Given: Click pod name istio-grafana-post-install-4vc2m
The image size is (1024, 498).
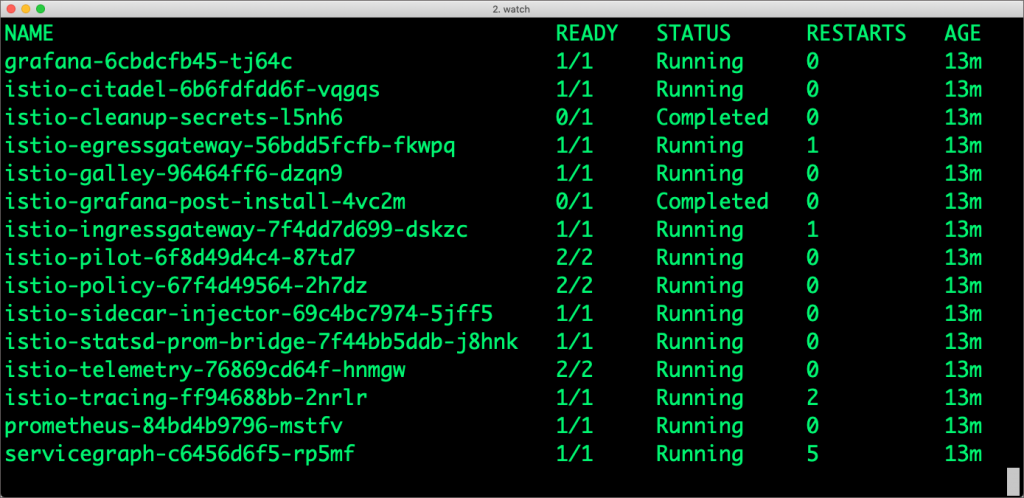Looking at the screenshot, I should click(x=205, y=202).
